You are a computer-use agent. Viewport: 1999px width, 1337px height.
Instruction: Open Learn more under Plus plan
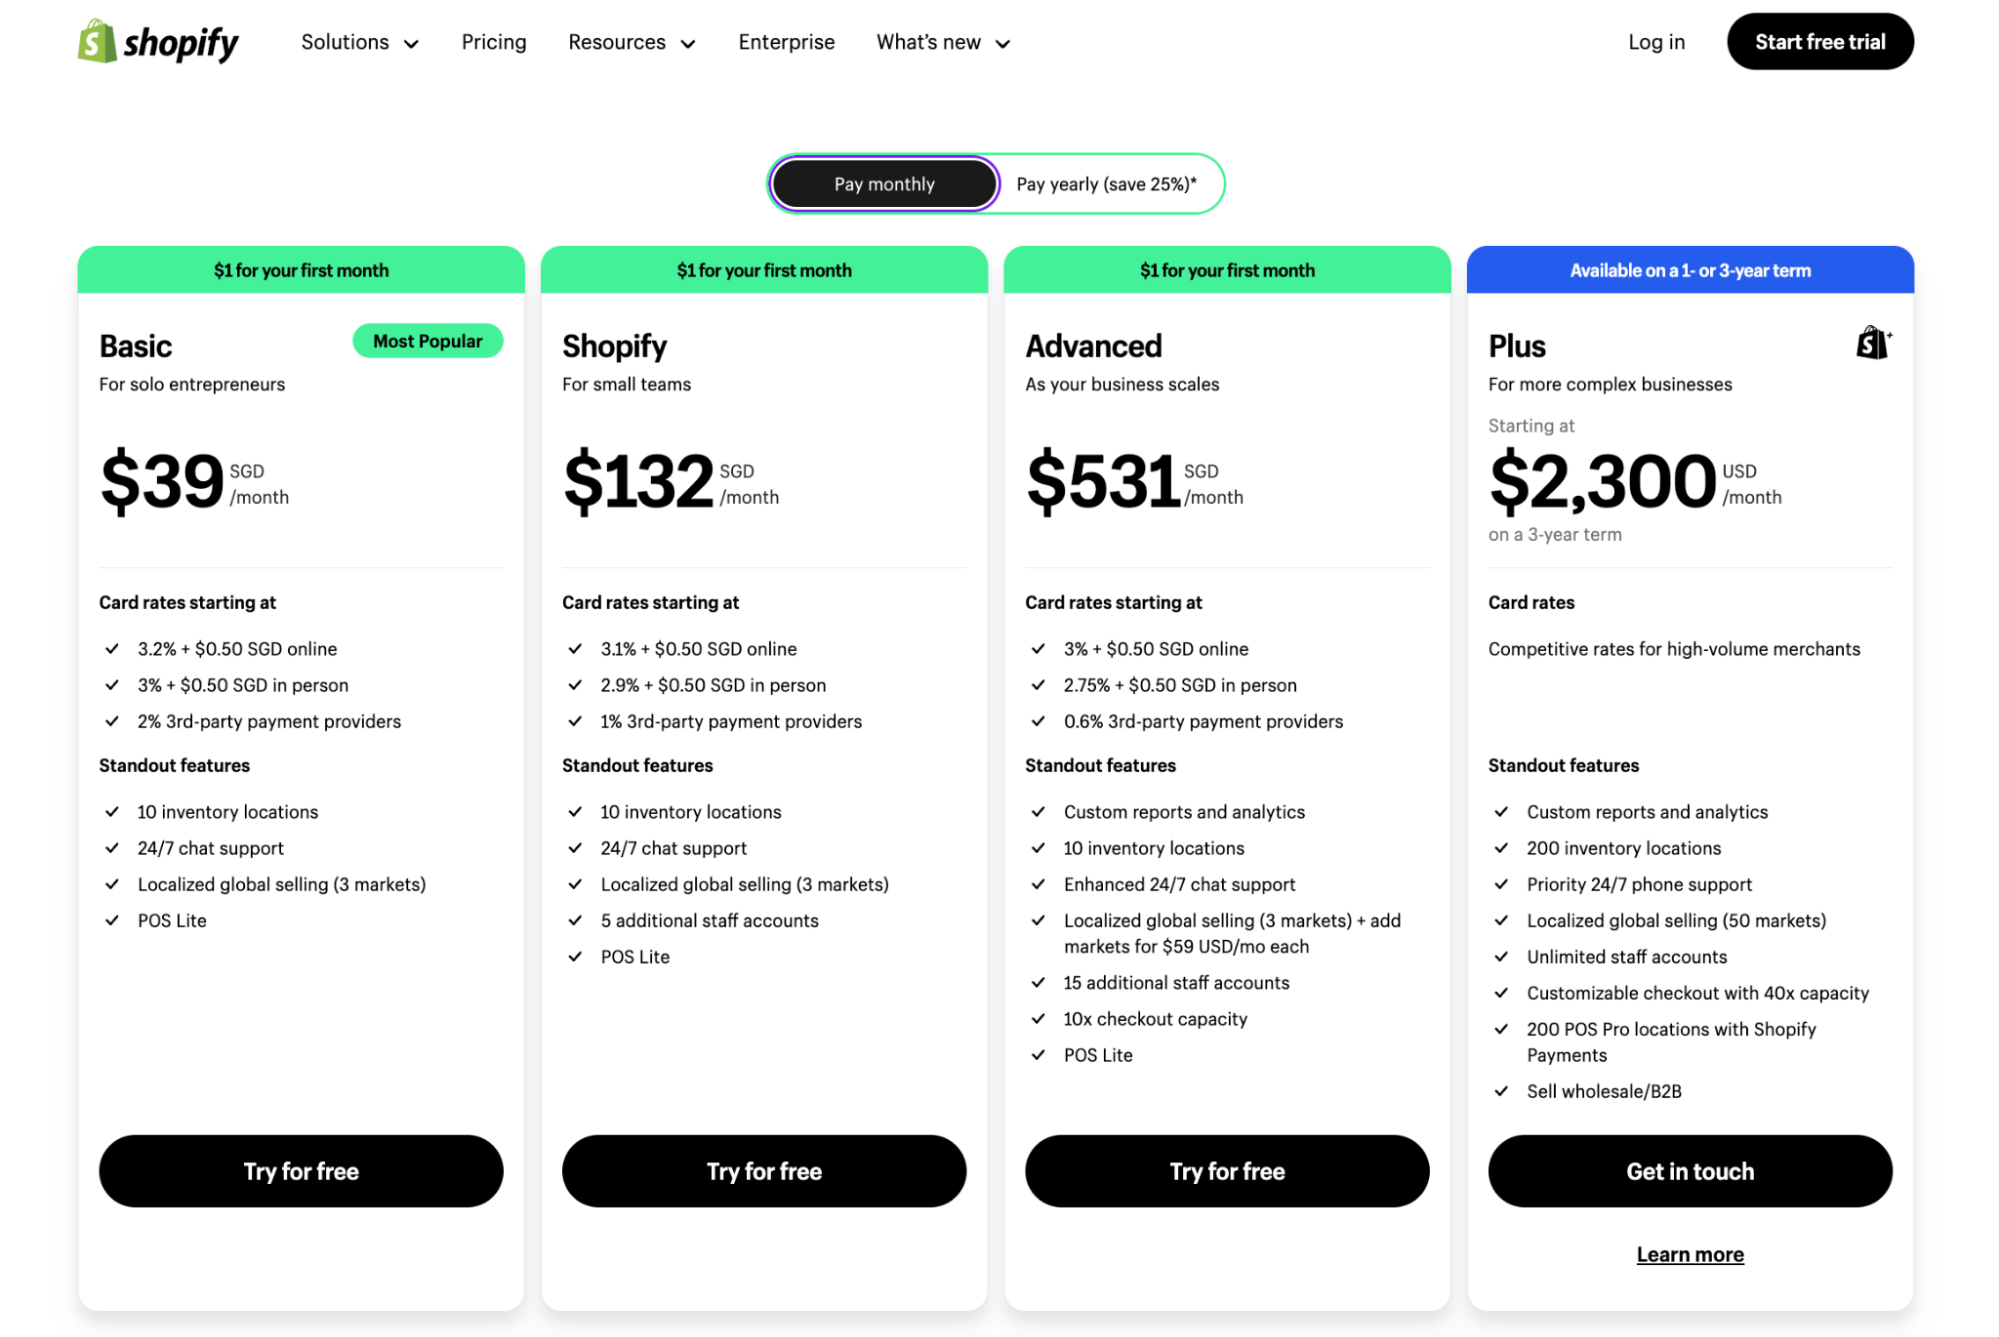[x=1689, y=1253]
